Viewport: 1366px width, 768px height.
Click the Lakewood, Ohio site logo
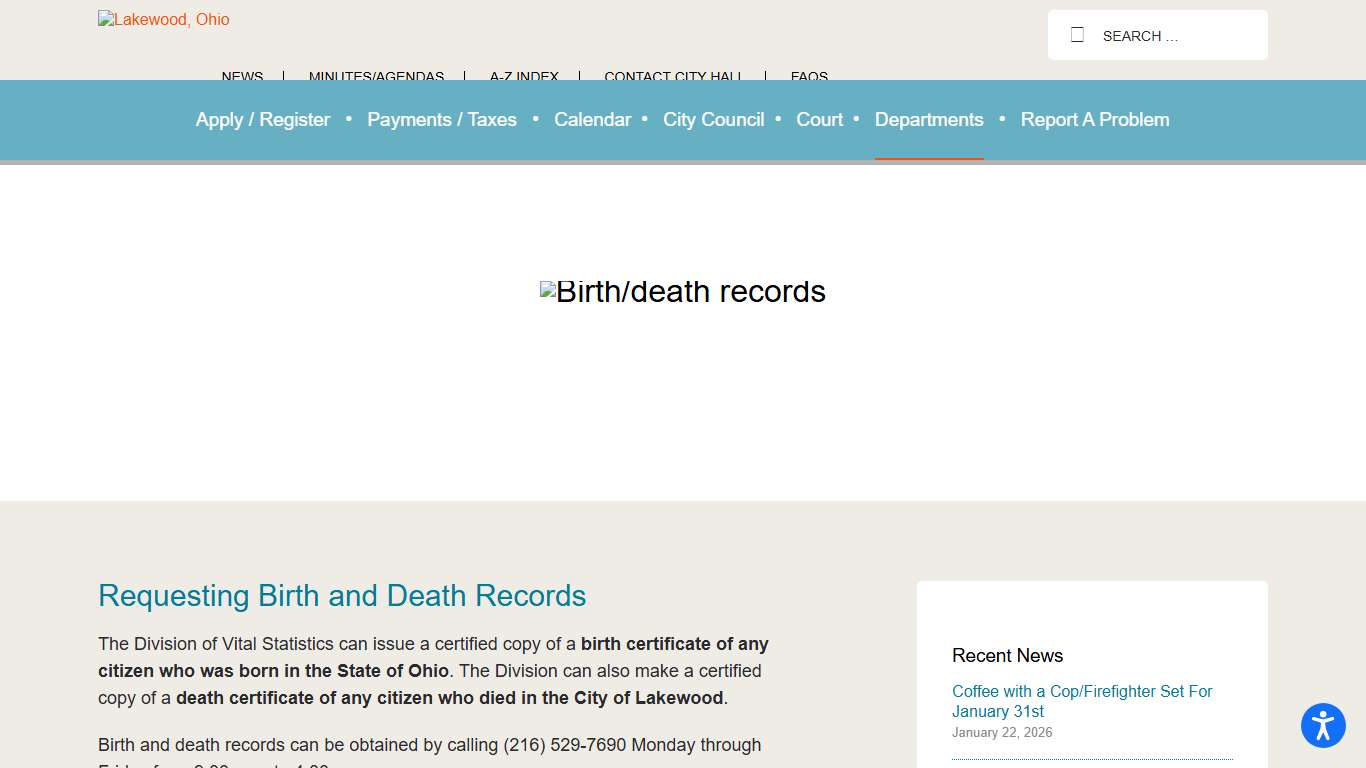pos(163,19)
